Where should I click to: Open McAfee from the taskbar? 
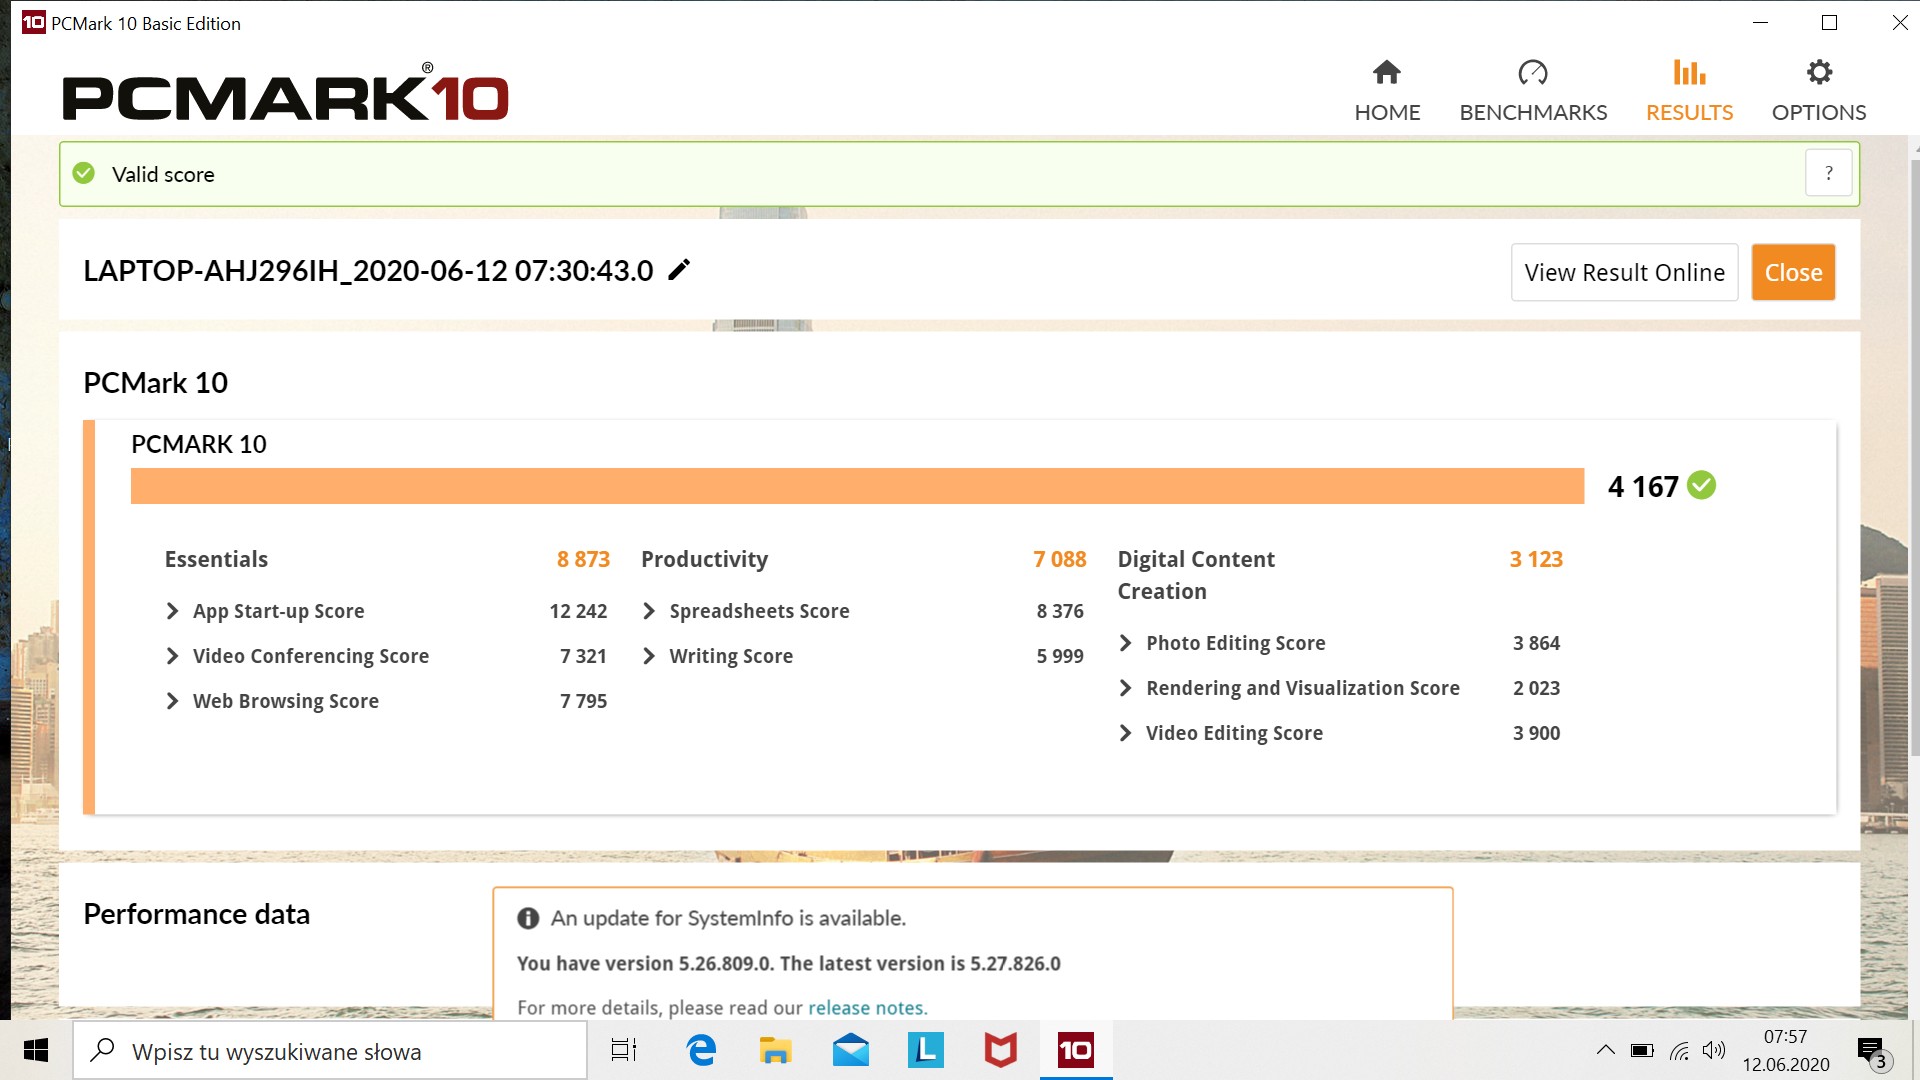1001,1050
